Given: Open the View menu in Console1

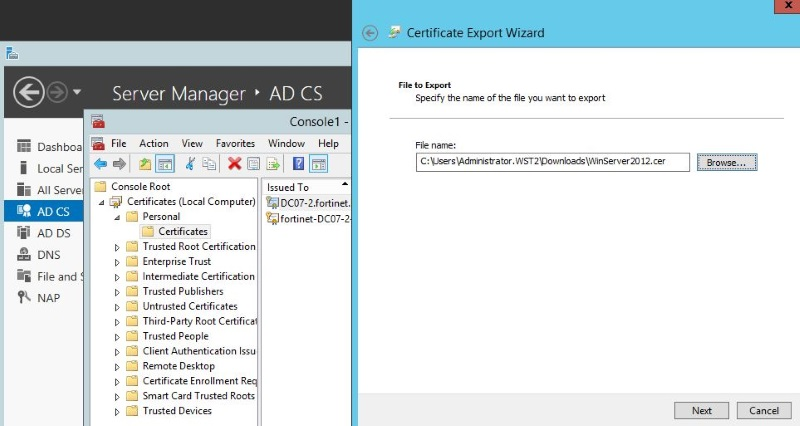Looking at the screenshot, I should (192, 143).
